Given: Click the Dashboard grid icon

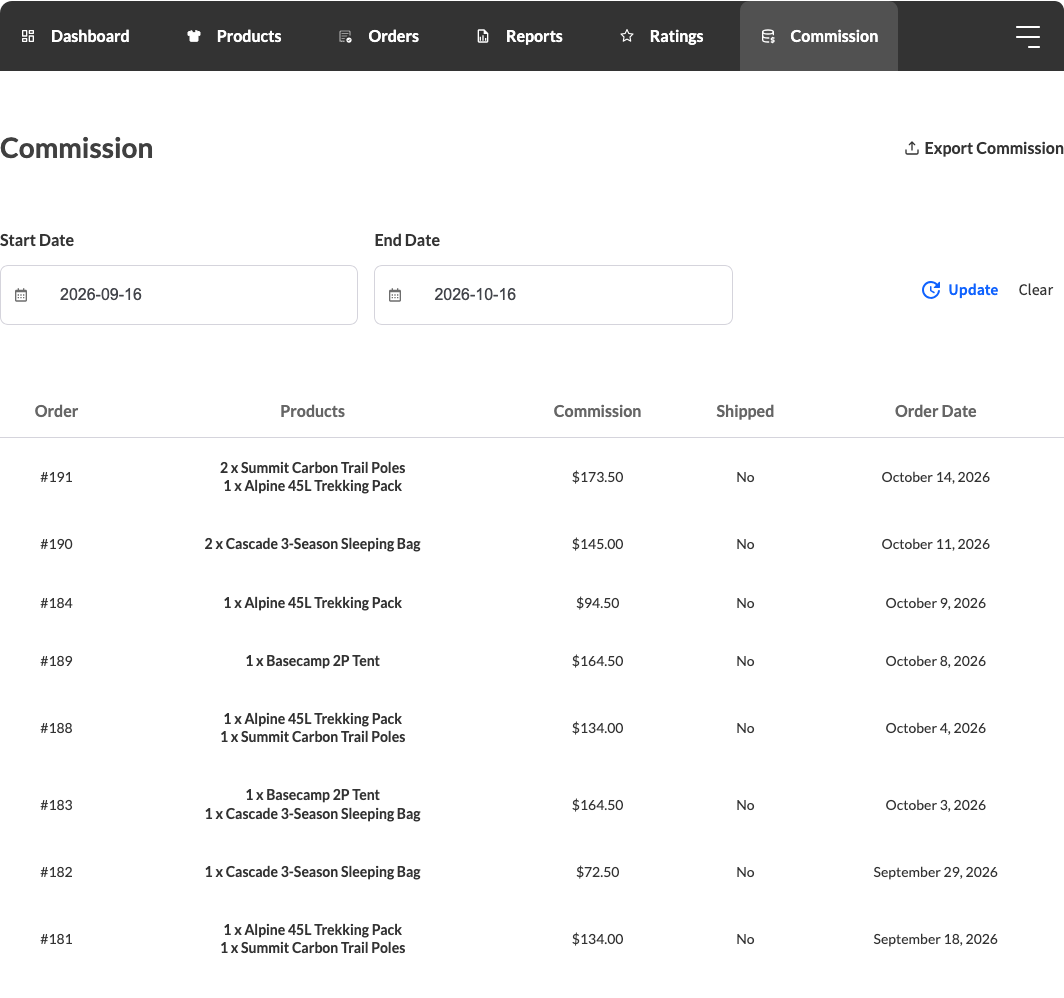Looking at the screenshot, I should coord(28,36).
